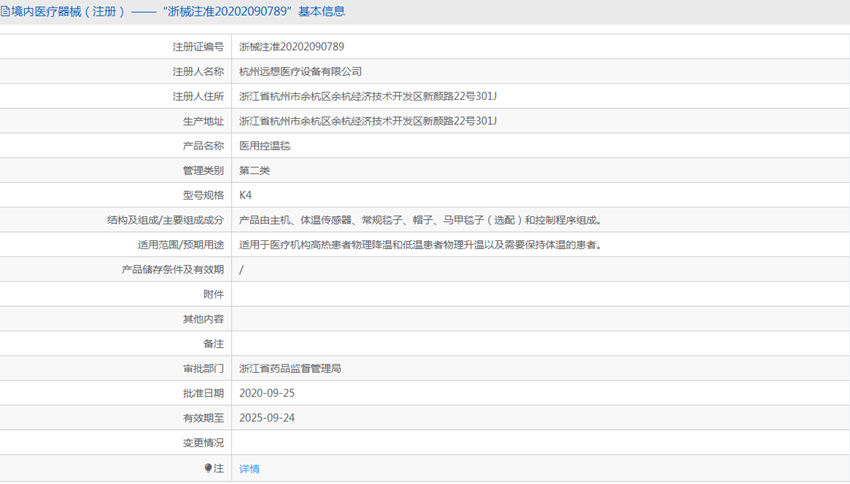
Task: Click the label 注册人名称
Action: (198, 72)
